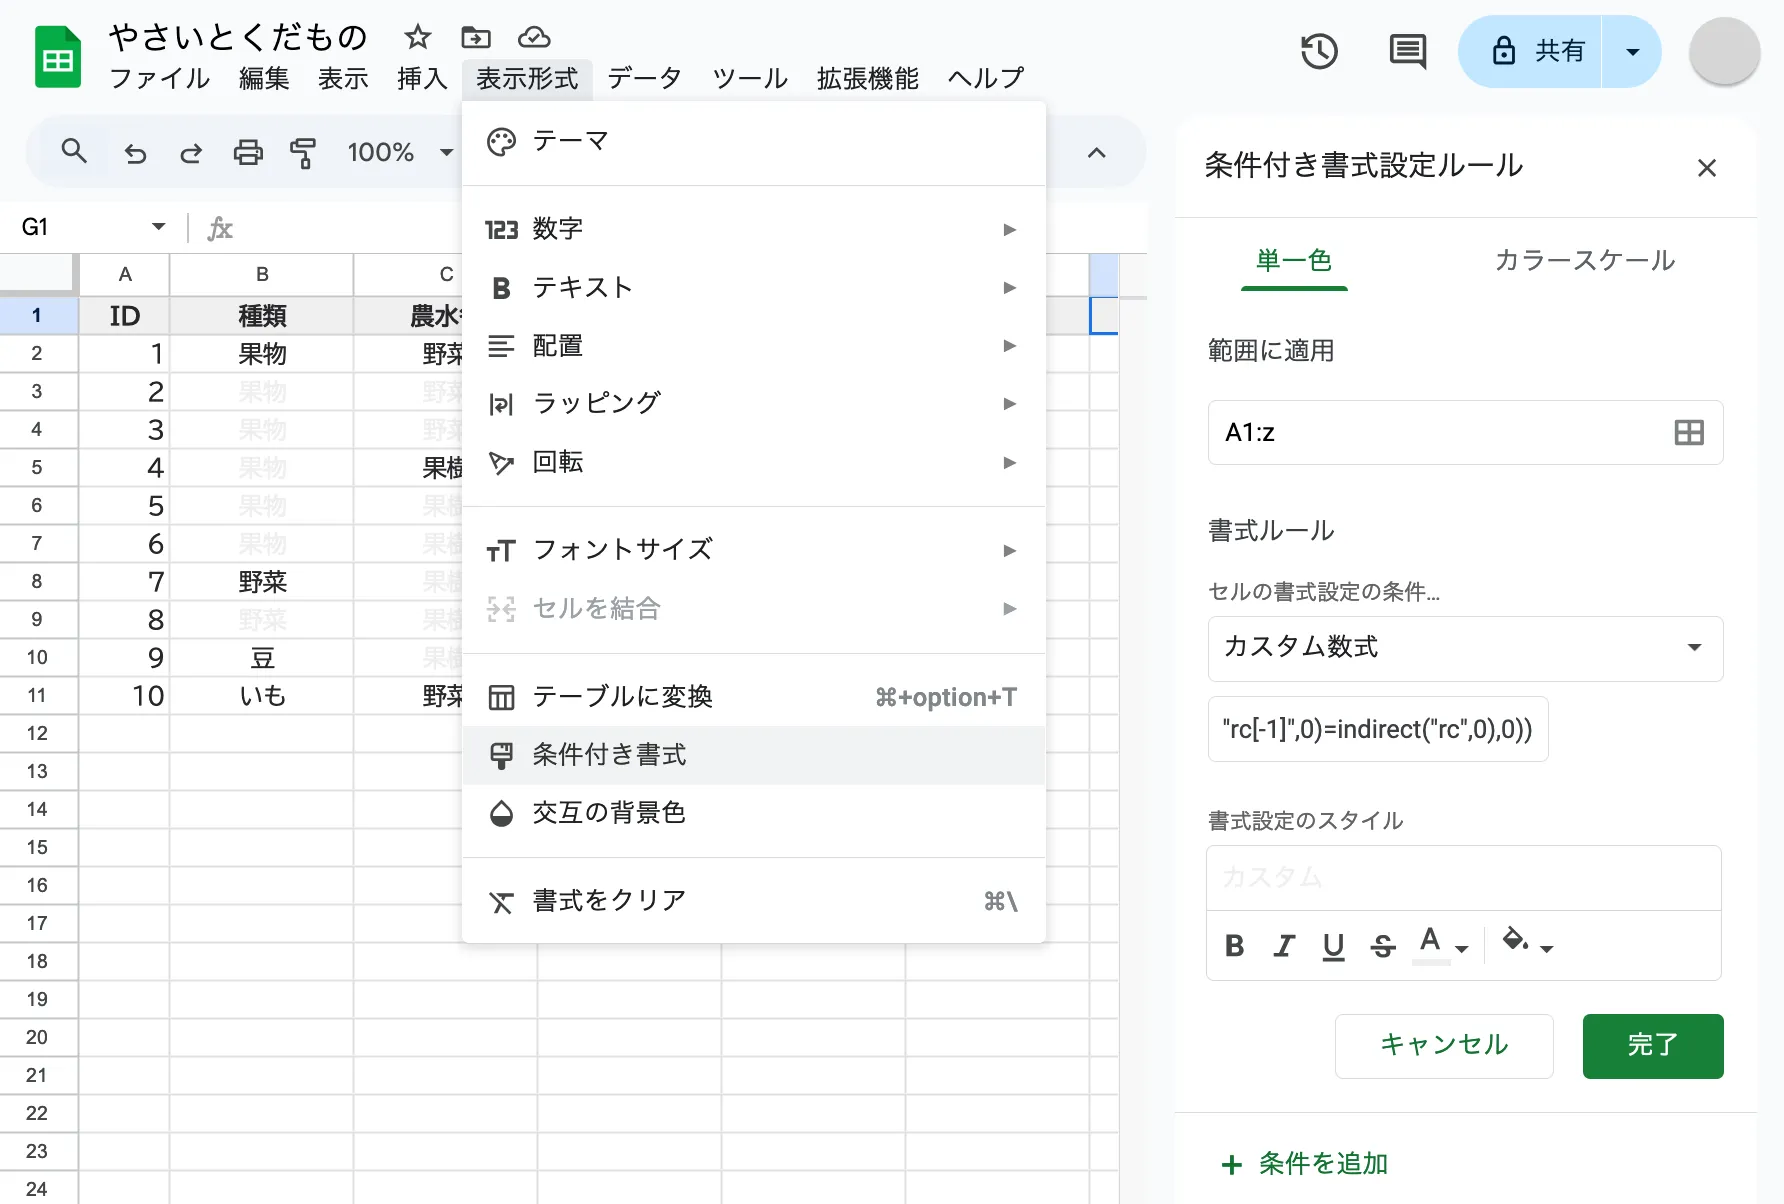1784x1204 pixels.
Task: Open the share options dropdown arrow
Action: 1632,52
